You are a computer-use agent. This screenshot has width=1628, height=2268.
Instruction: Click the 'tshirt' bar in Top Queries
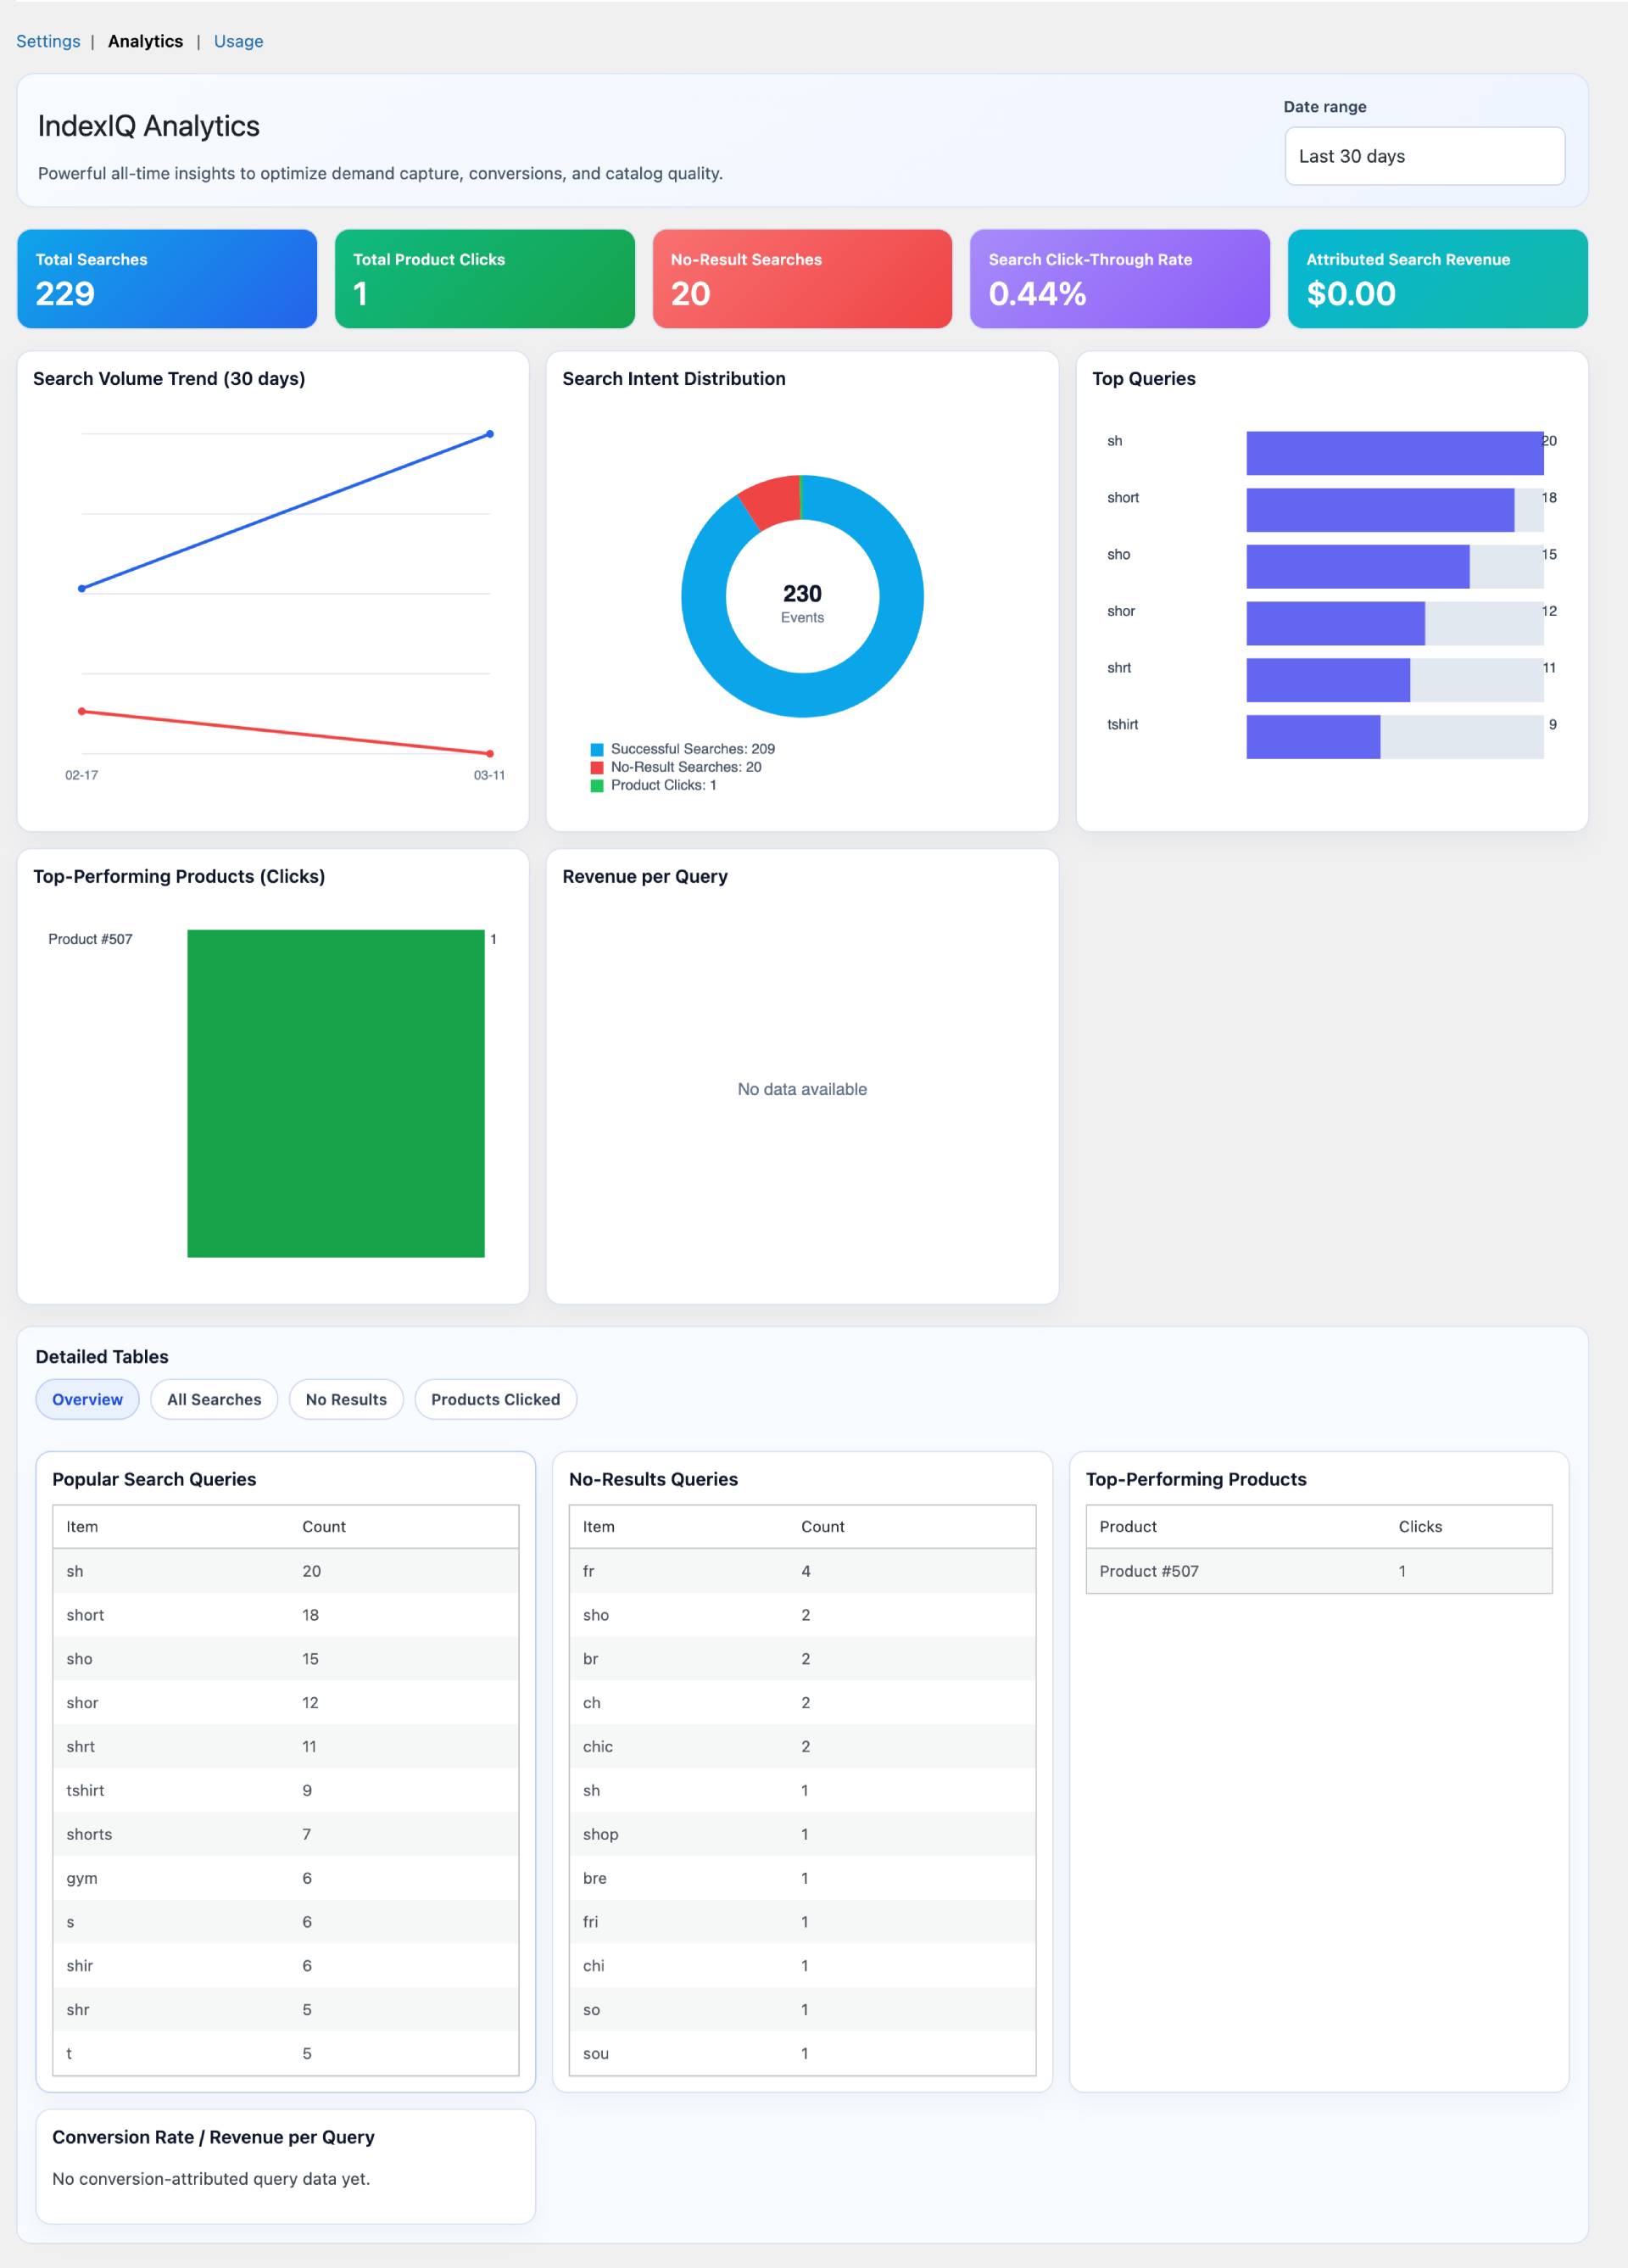[x=1312, y=736]
